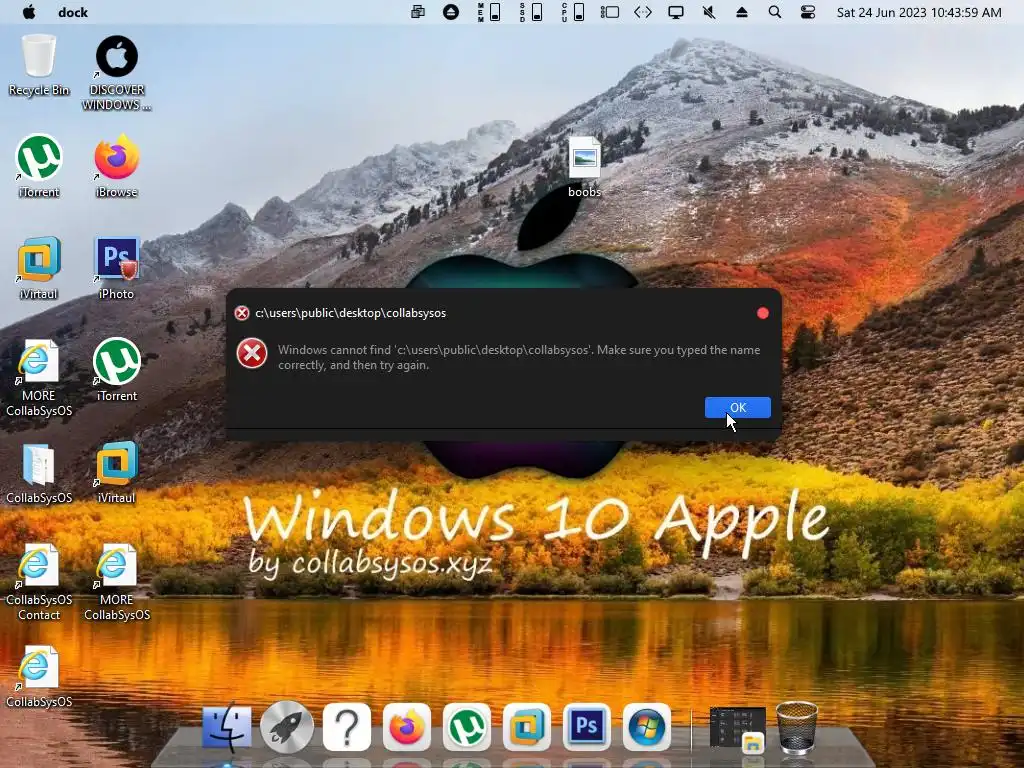This screenshot has width=1024, height=768.
Task: Close the error dialog with the red dot
Action: tap(762, 313)
